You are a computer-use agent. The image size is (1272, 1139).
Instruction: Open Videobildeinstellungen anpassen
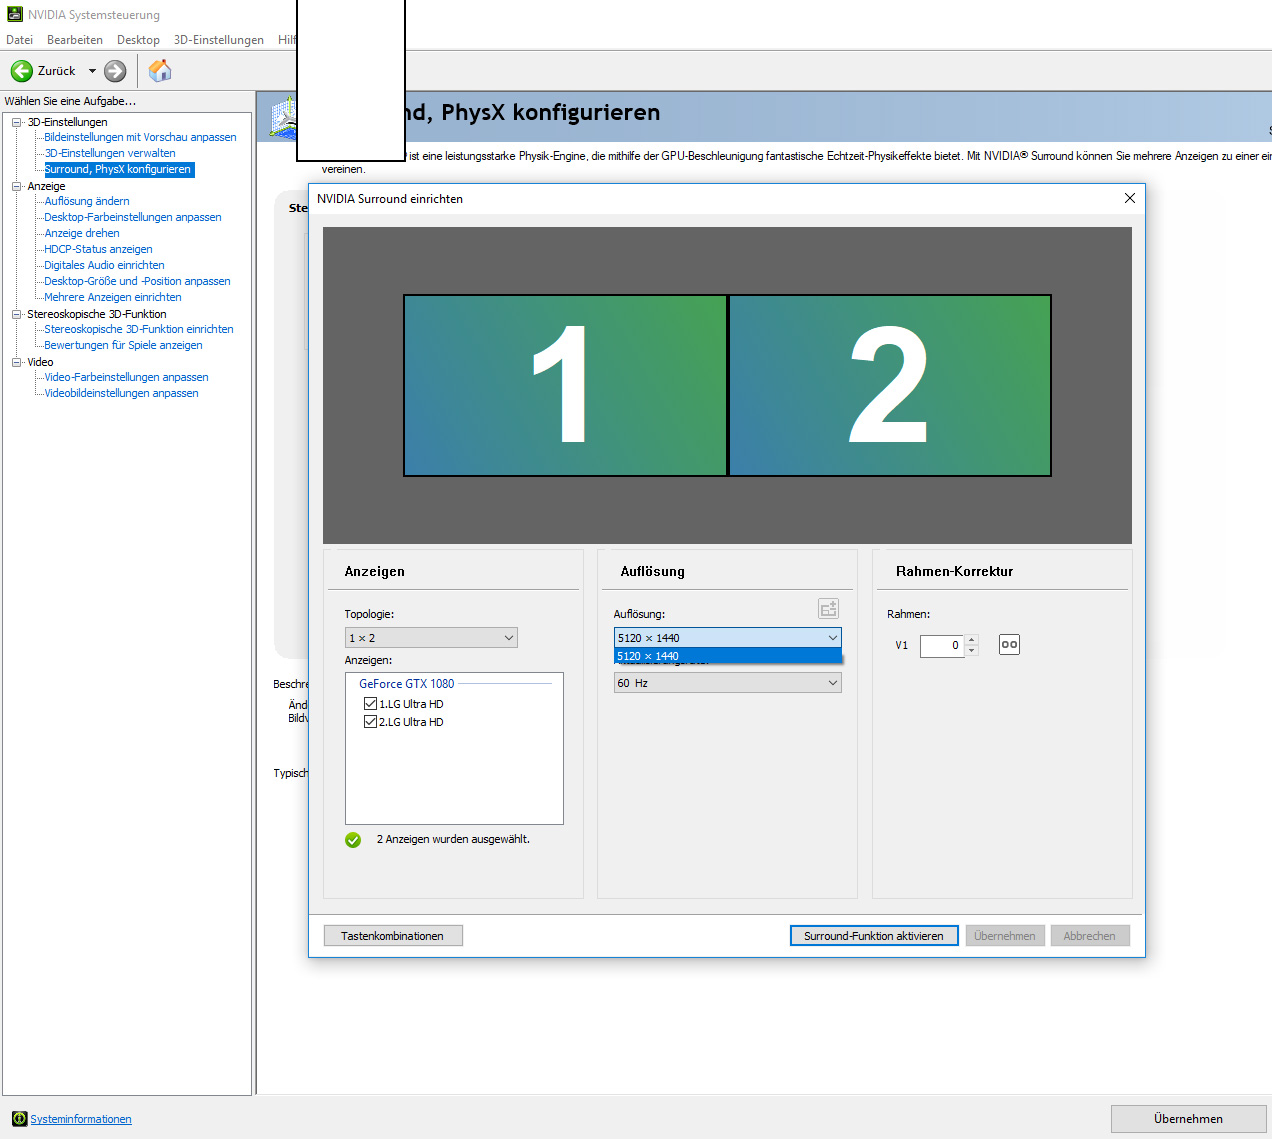(x=121, y=393)
